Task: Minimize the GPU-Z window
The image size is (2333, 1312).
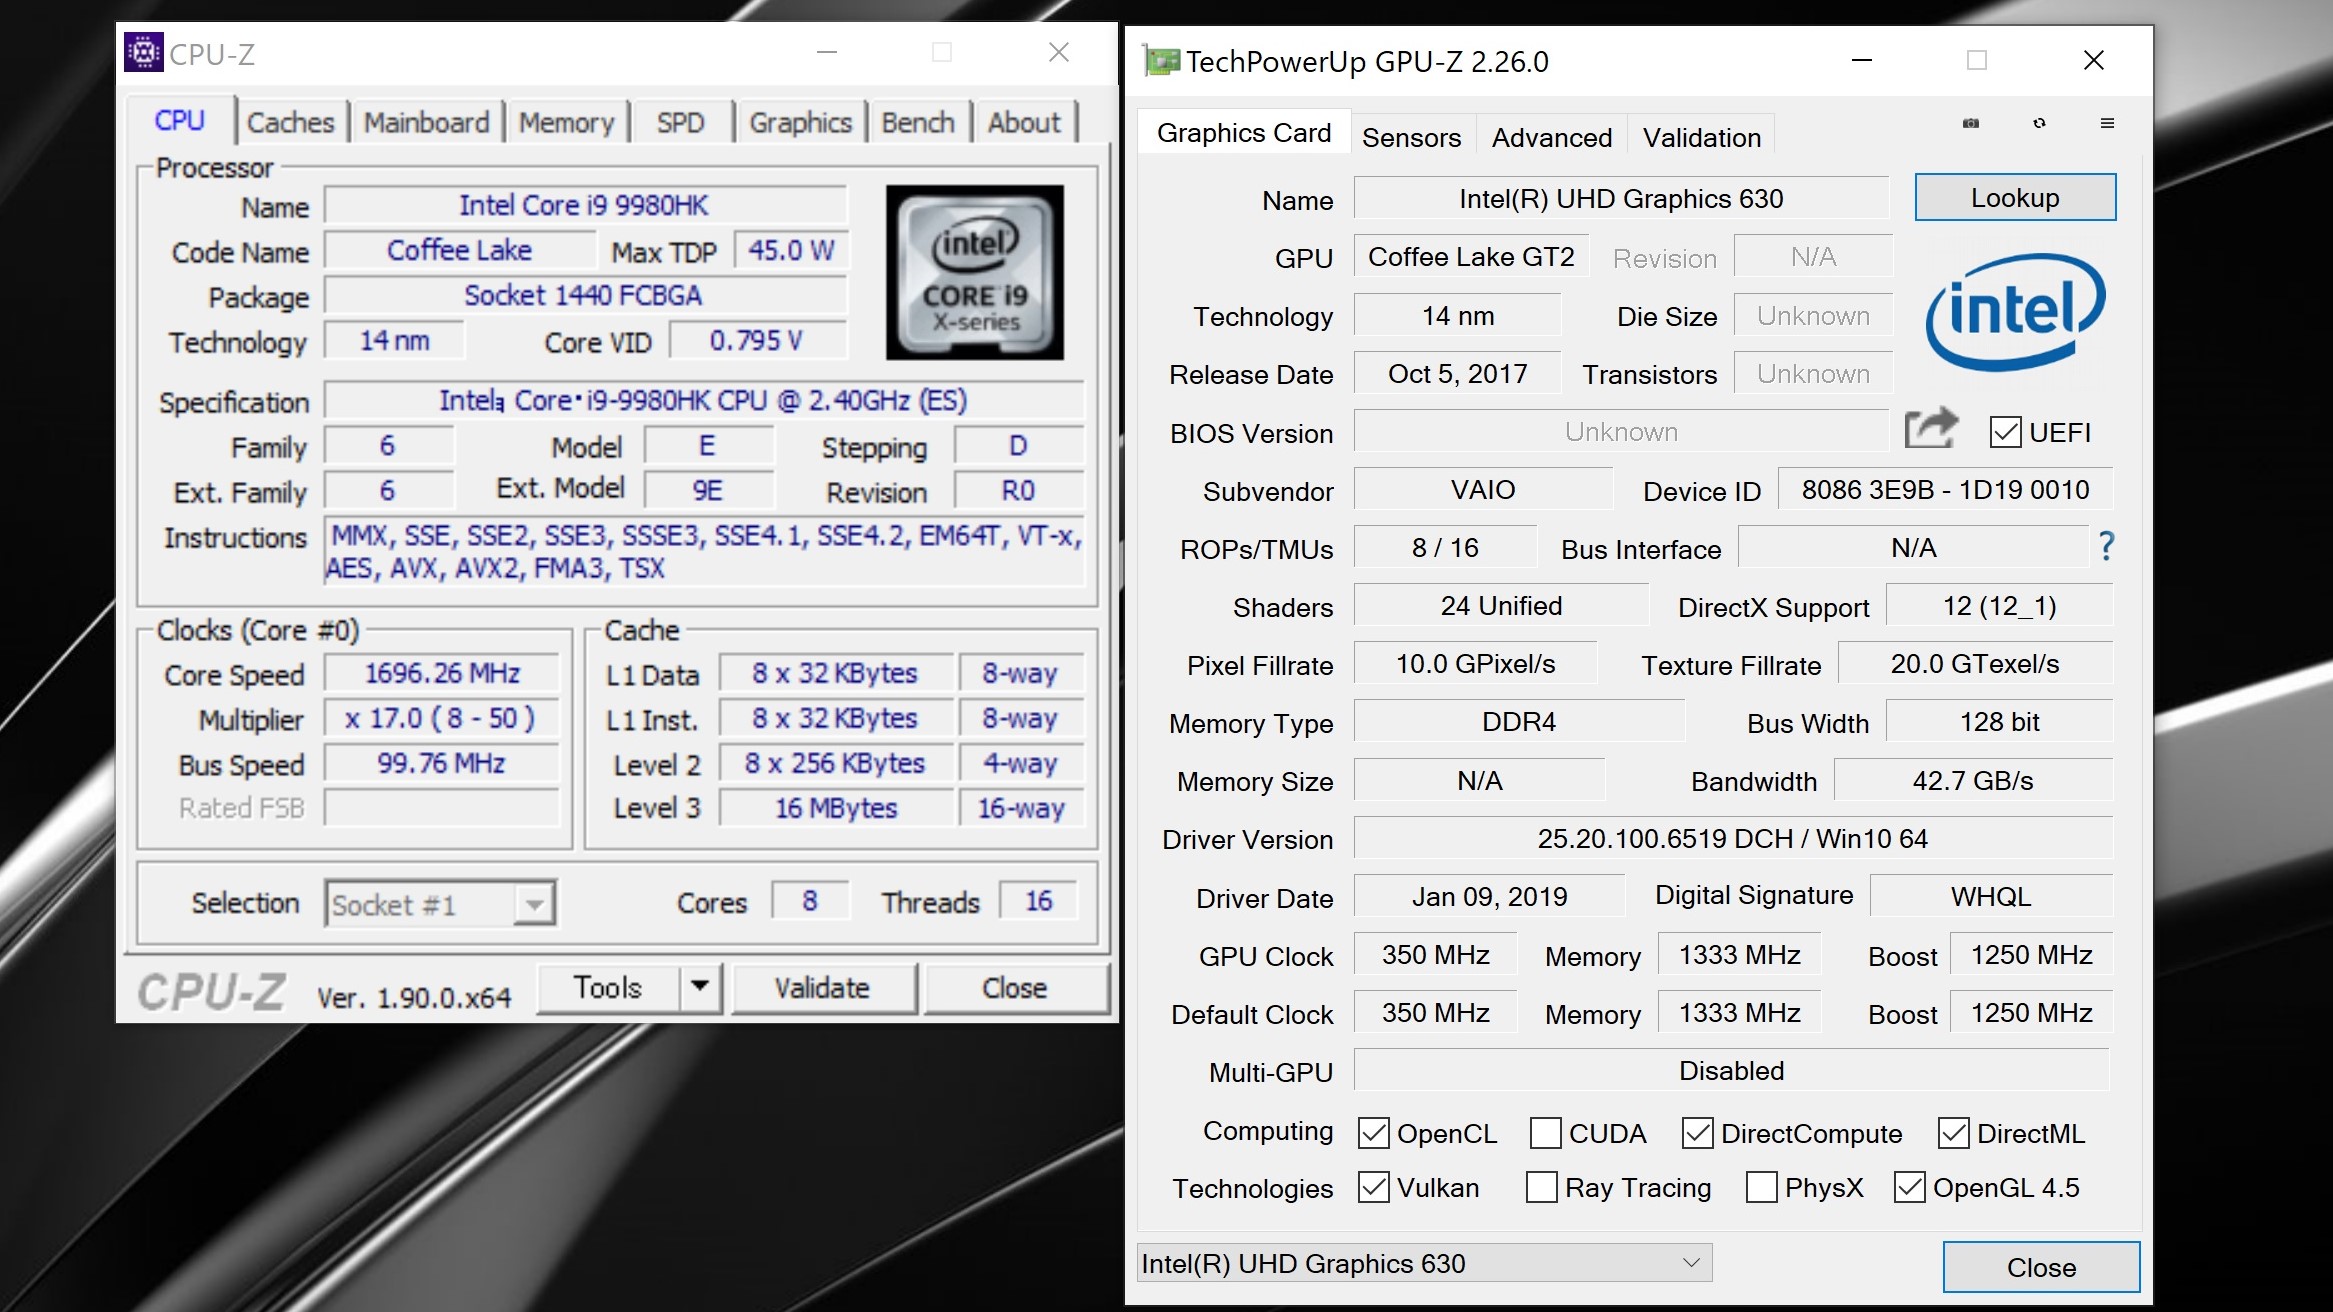Action: (1861, 60)
